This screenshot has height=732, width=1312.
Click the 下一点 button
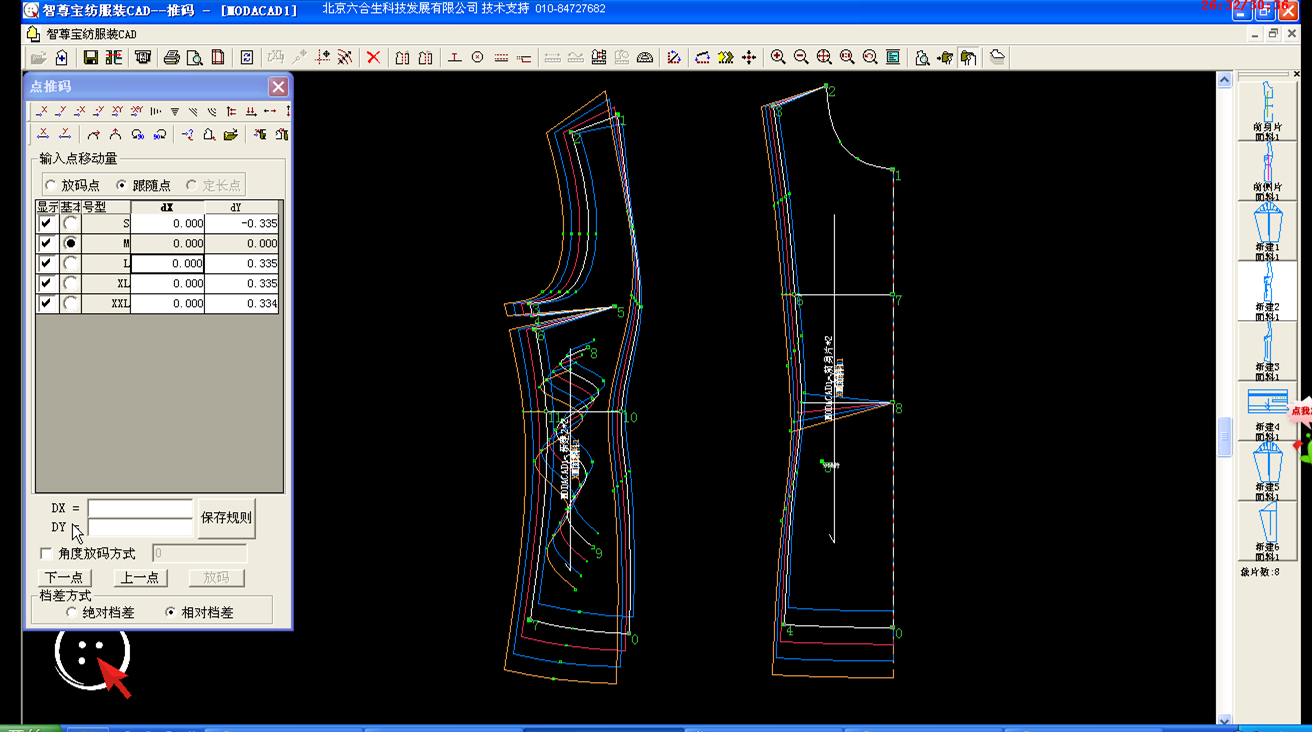pyautogui.click(x=64, y=578)
